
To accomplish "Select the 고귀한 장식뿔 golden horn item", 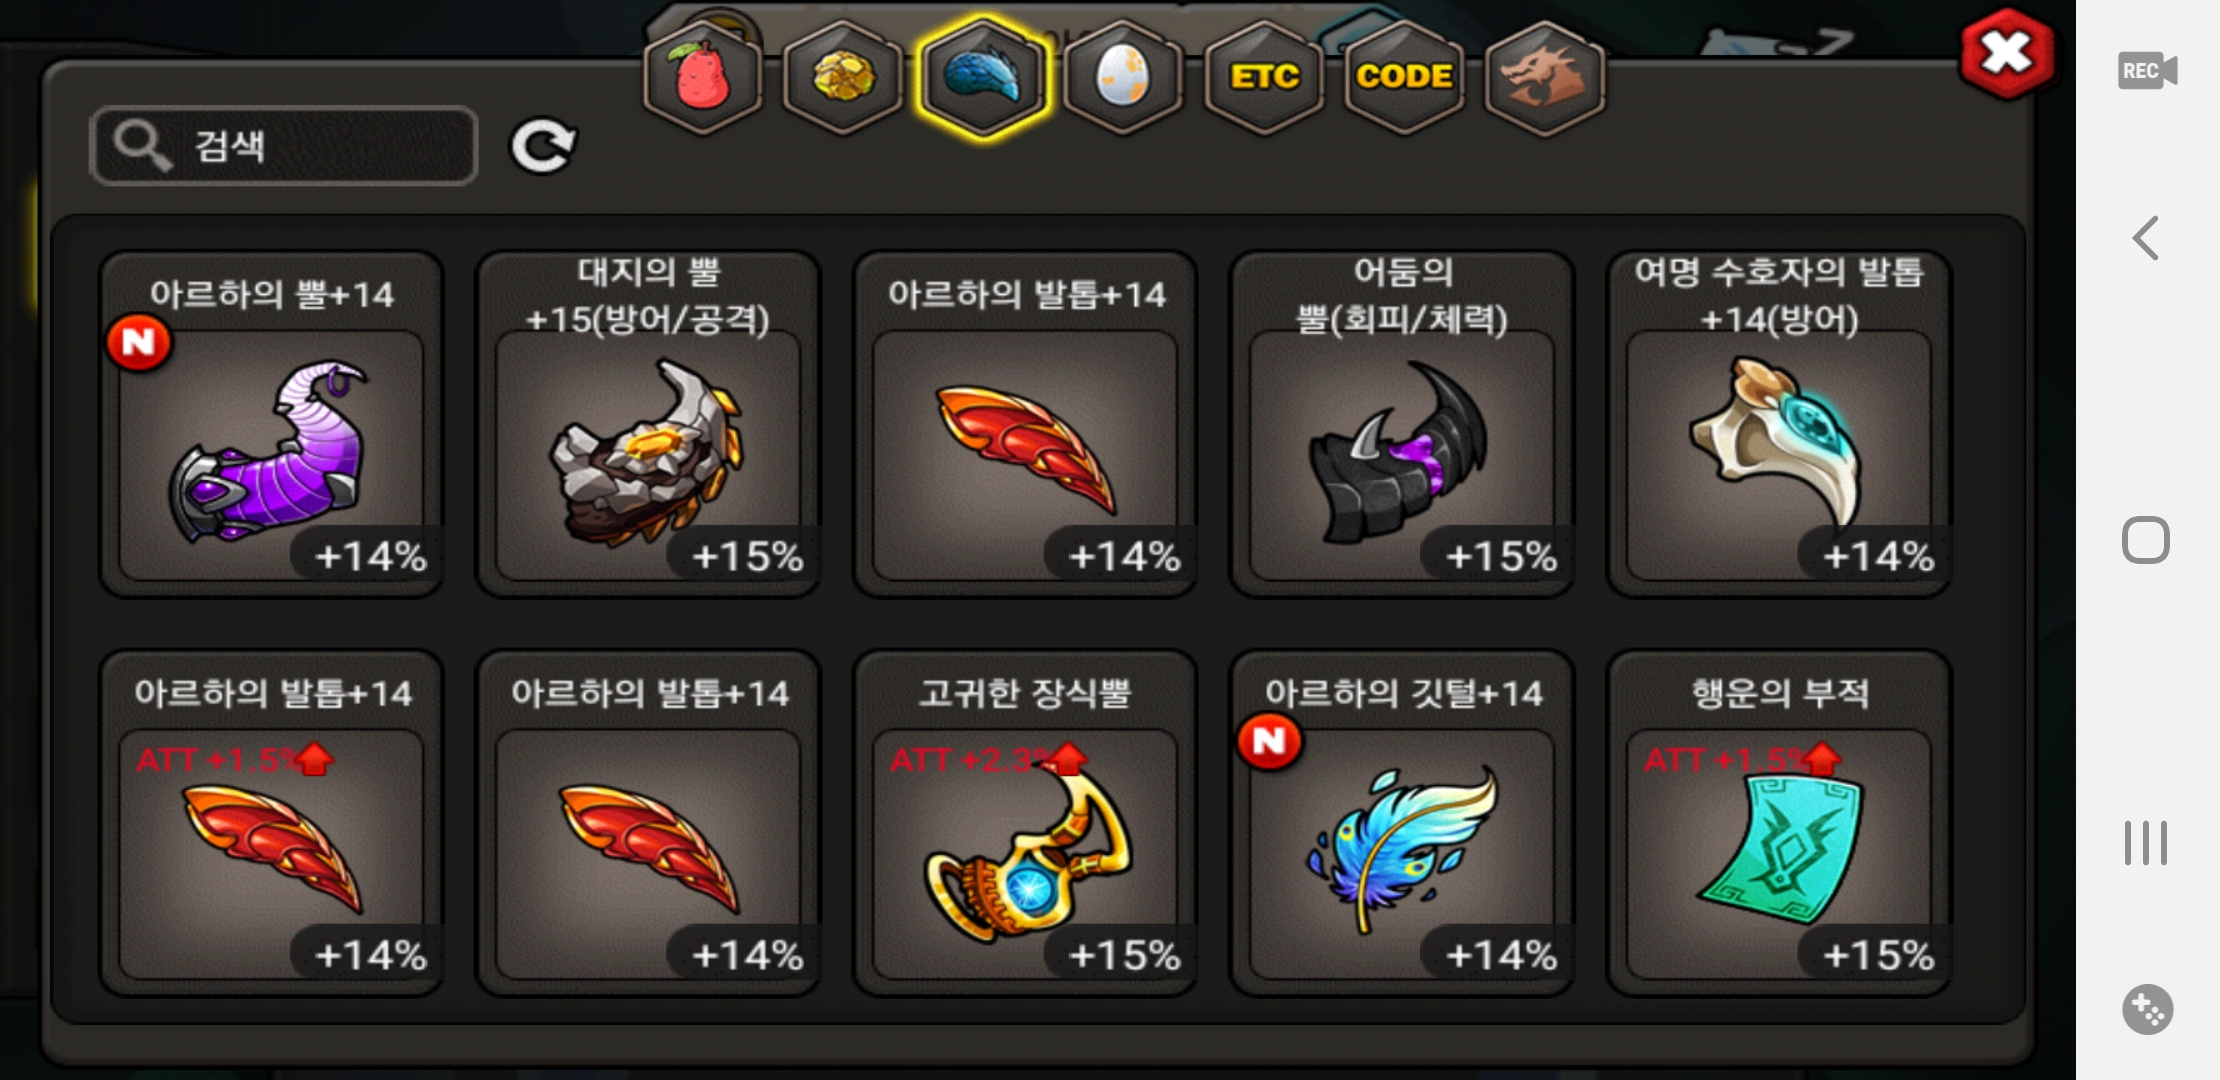I will tap(1025, 823).
